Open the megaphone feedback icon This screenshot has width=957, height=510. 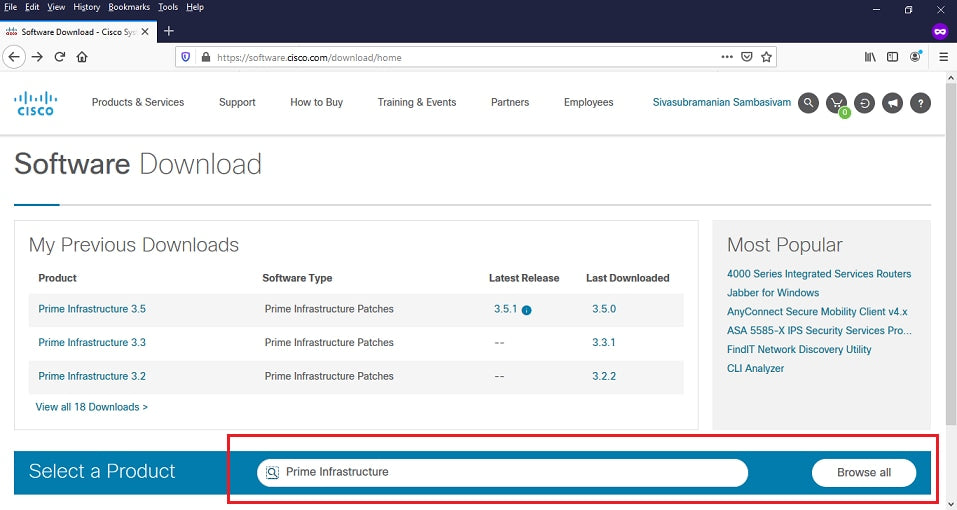click(892, 103)
